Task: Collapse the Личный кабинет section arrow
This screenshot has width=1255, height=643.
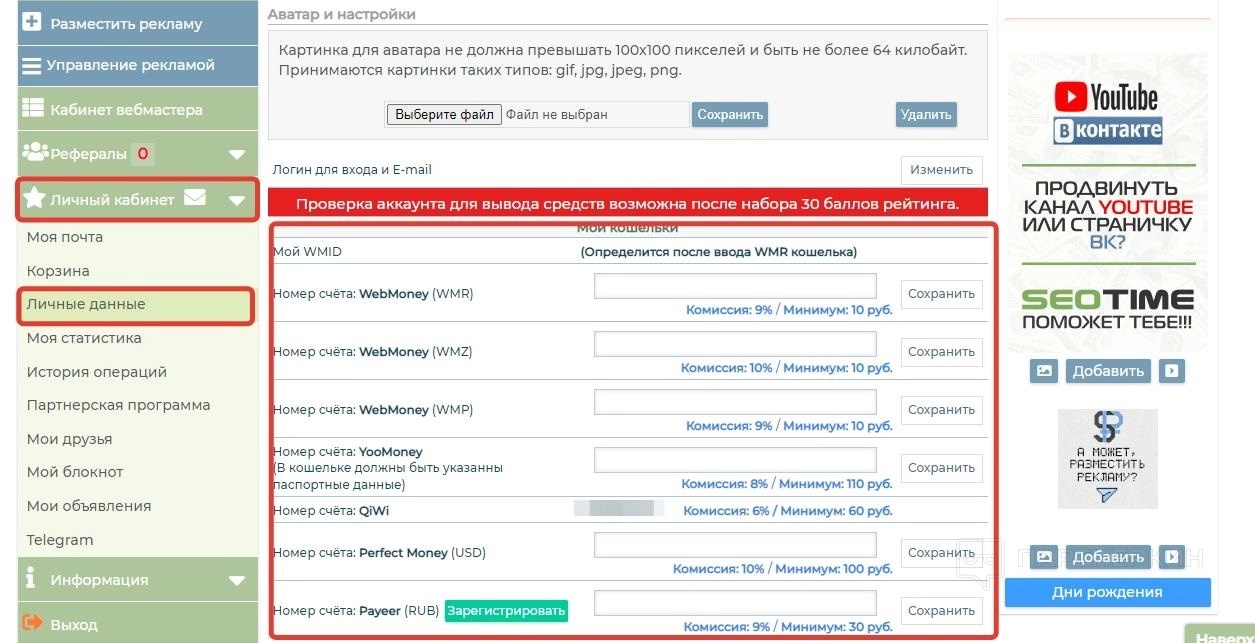Action: (237, 199)
